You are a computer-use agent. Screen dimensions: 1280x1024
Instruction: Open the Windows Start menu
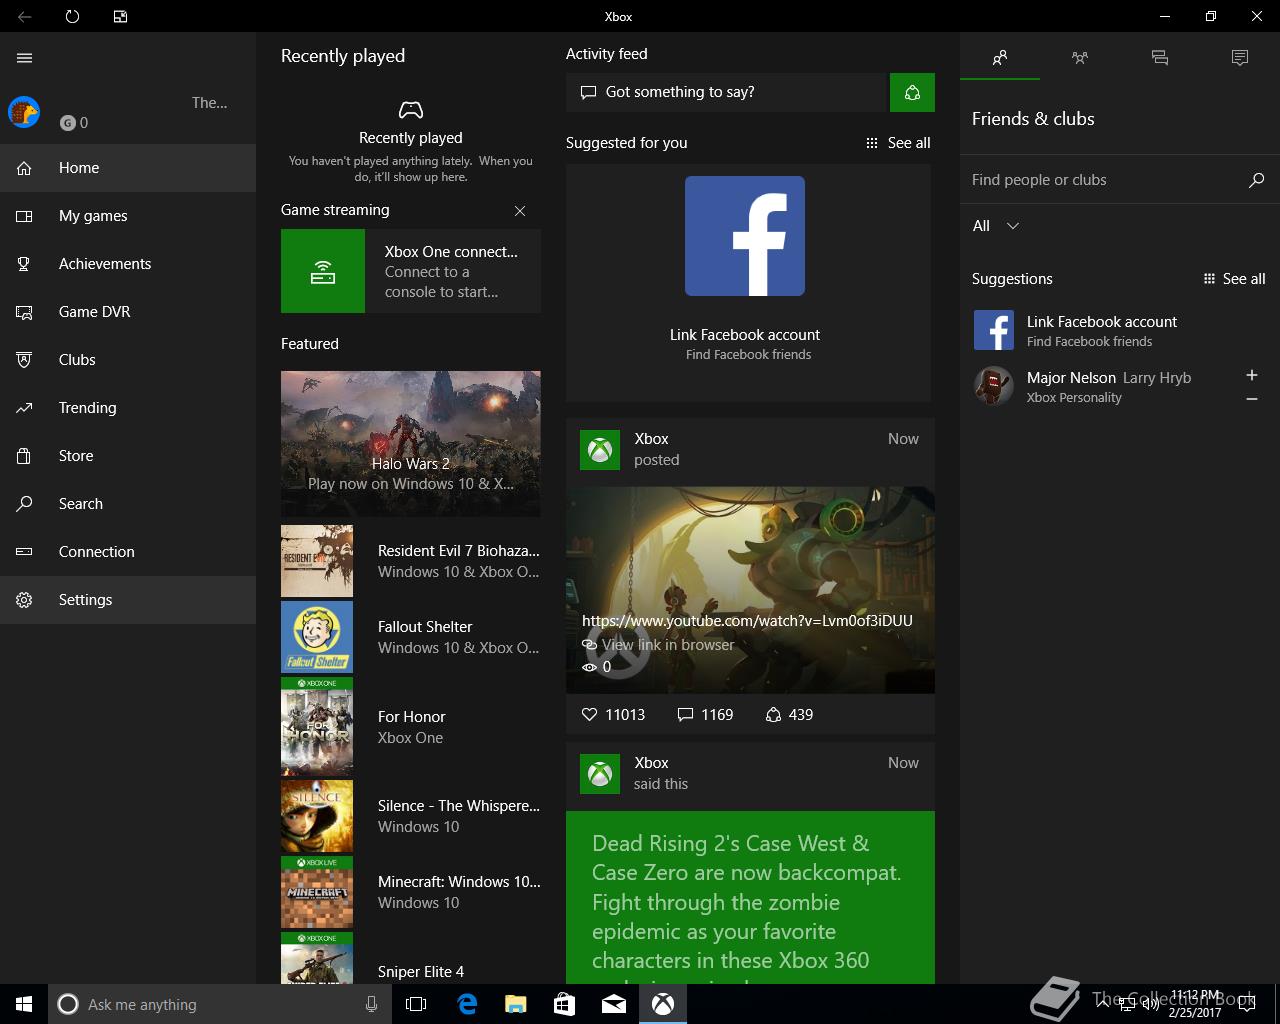coord(24,1004)
